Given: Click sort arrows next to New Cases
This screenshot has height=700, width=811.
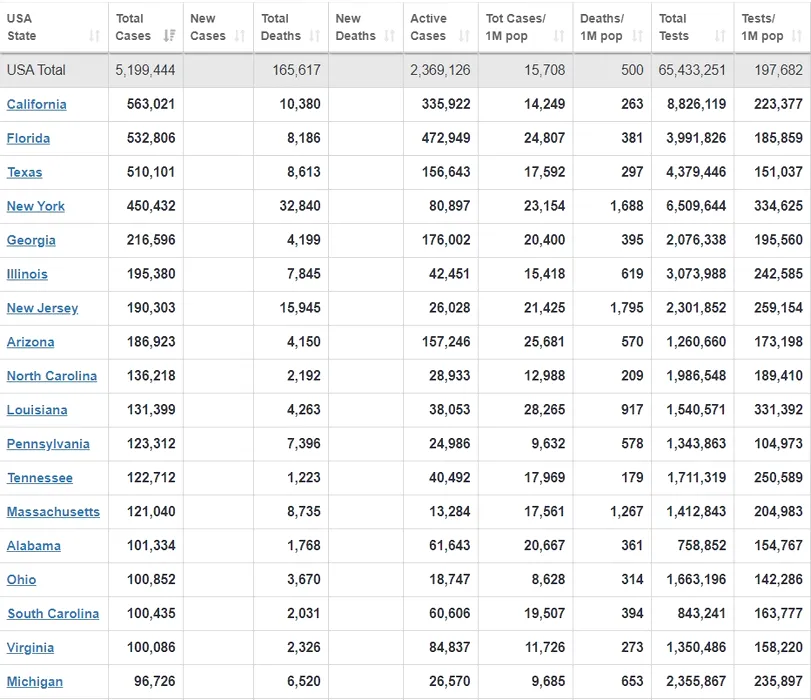Looking at the screenshot, I should (240, 36).
